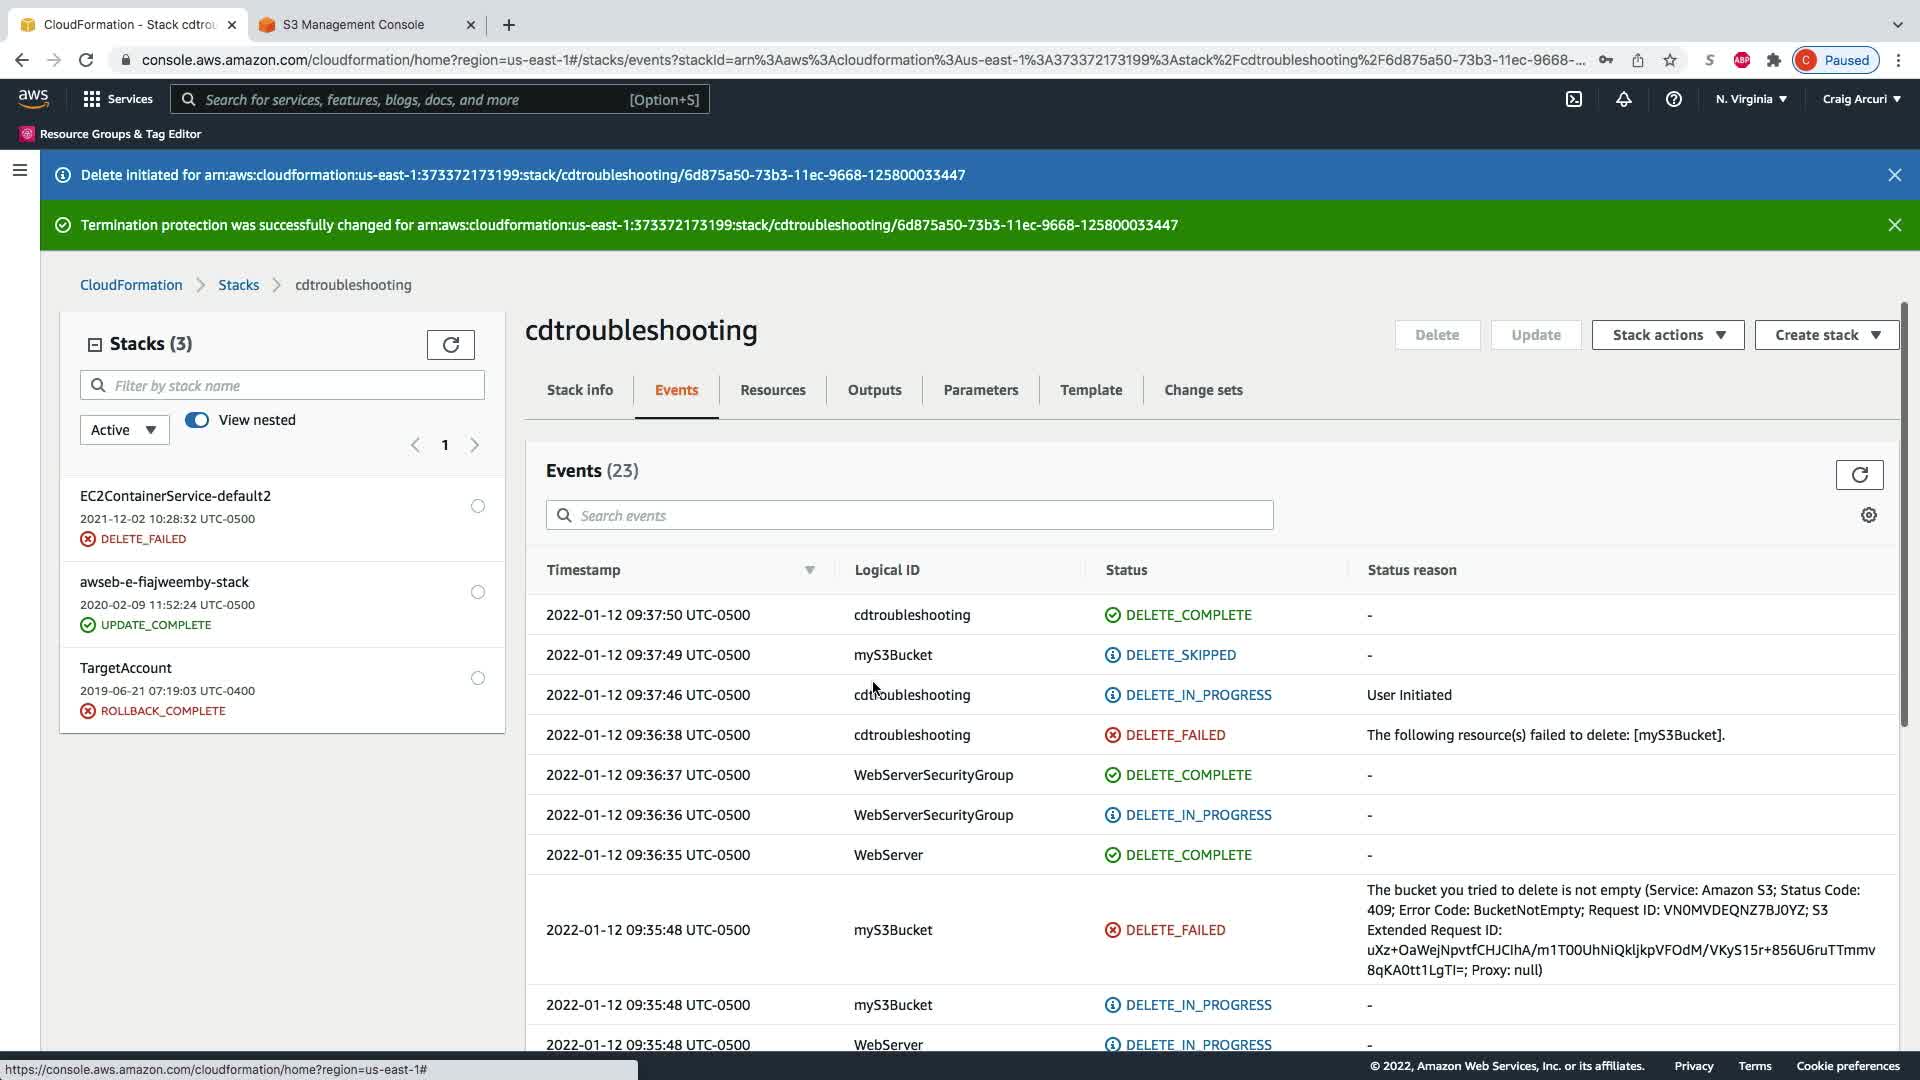1920x1080 pixels.
Task: Switch to the Resources tab
Action: click(772, 390)
